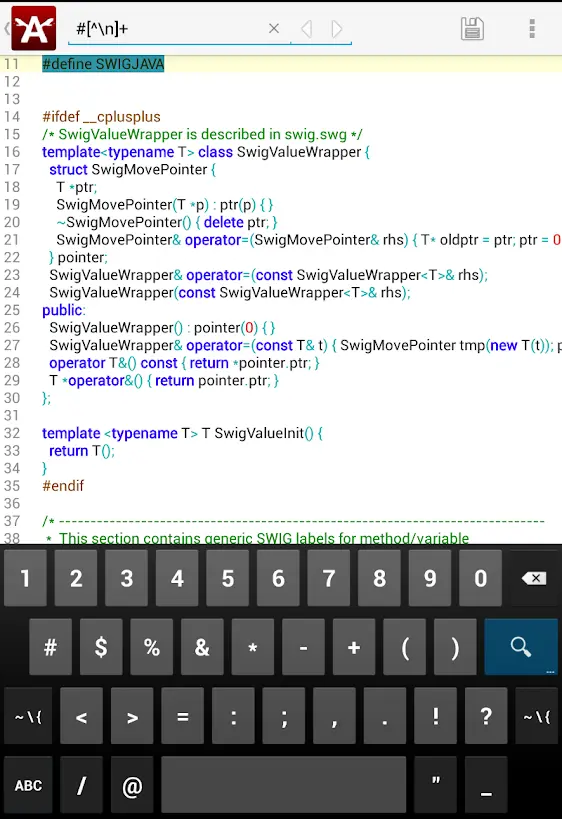Tap line number 16 in gutter
The height and width of the screenshot is (819, 562).
click(12, 152)
